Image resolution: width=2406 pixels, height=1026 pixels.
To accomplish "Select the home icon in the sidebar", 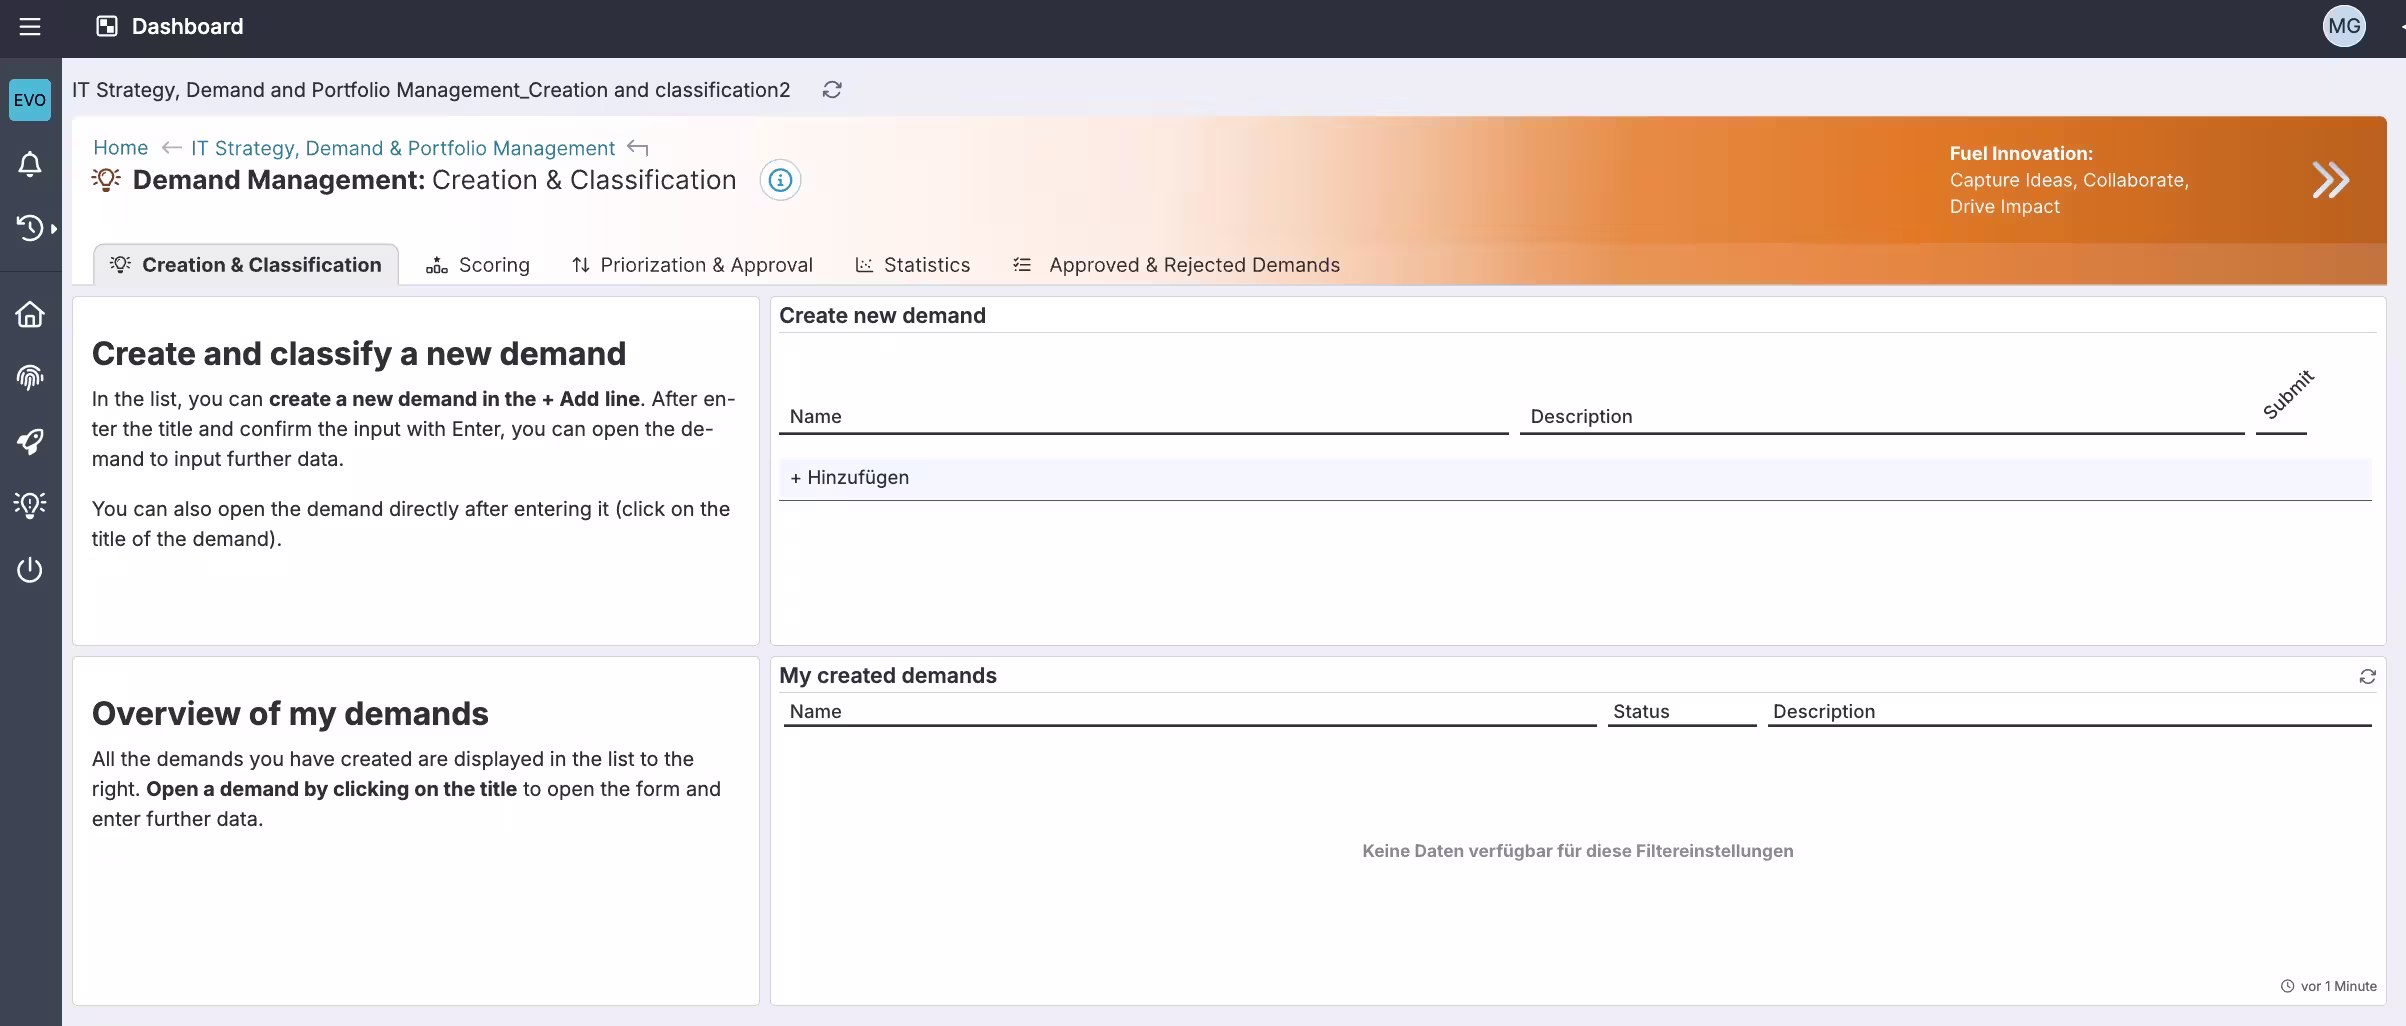I will pos(30,314).
